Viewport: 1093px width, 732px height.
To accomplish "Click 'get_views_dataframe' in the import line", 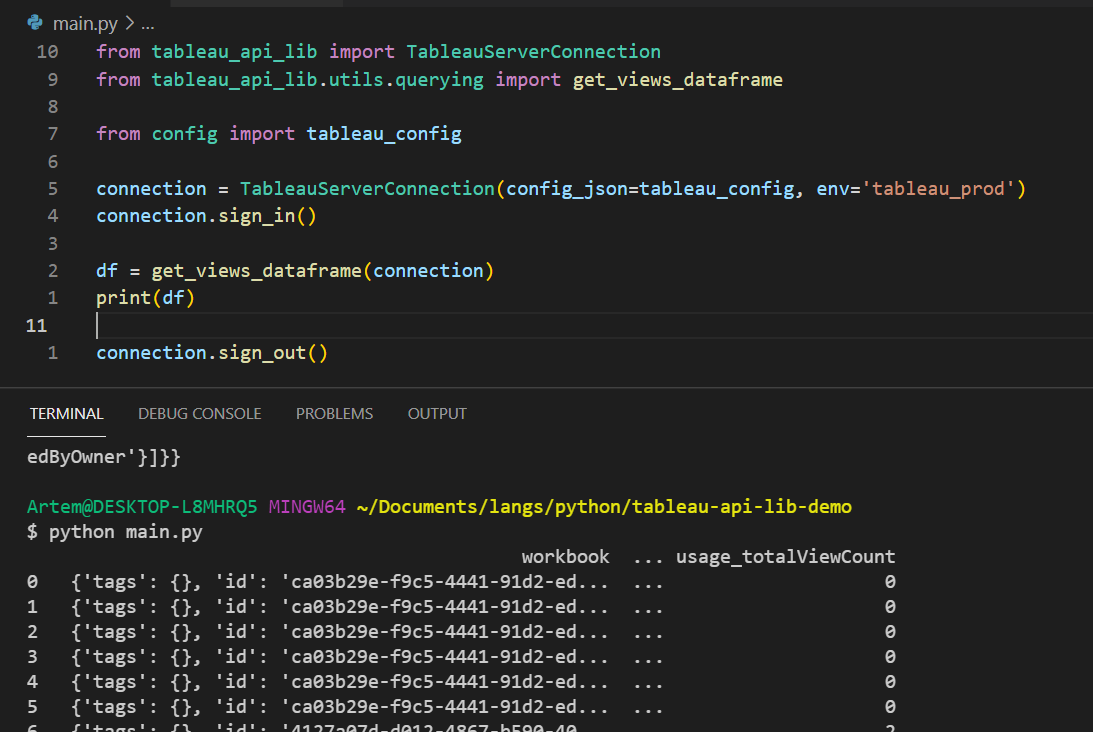I will click(678, 79).
